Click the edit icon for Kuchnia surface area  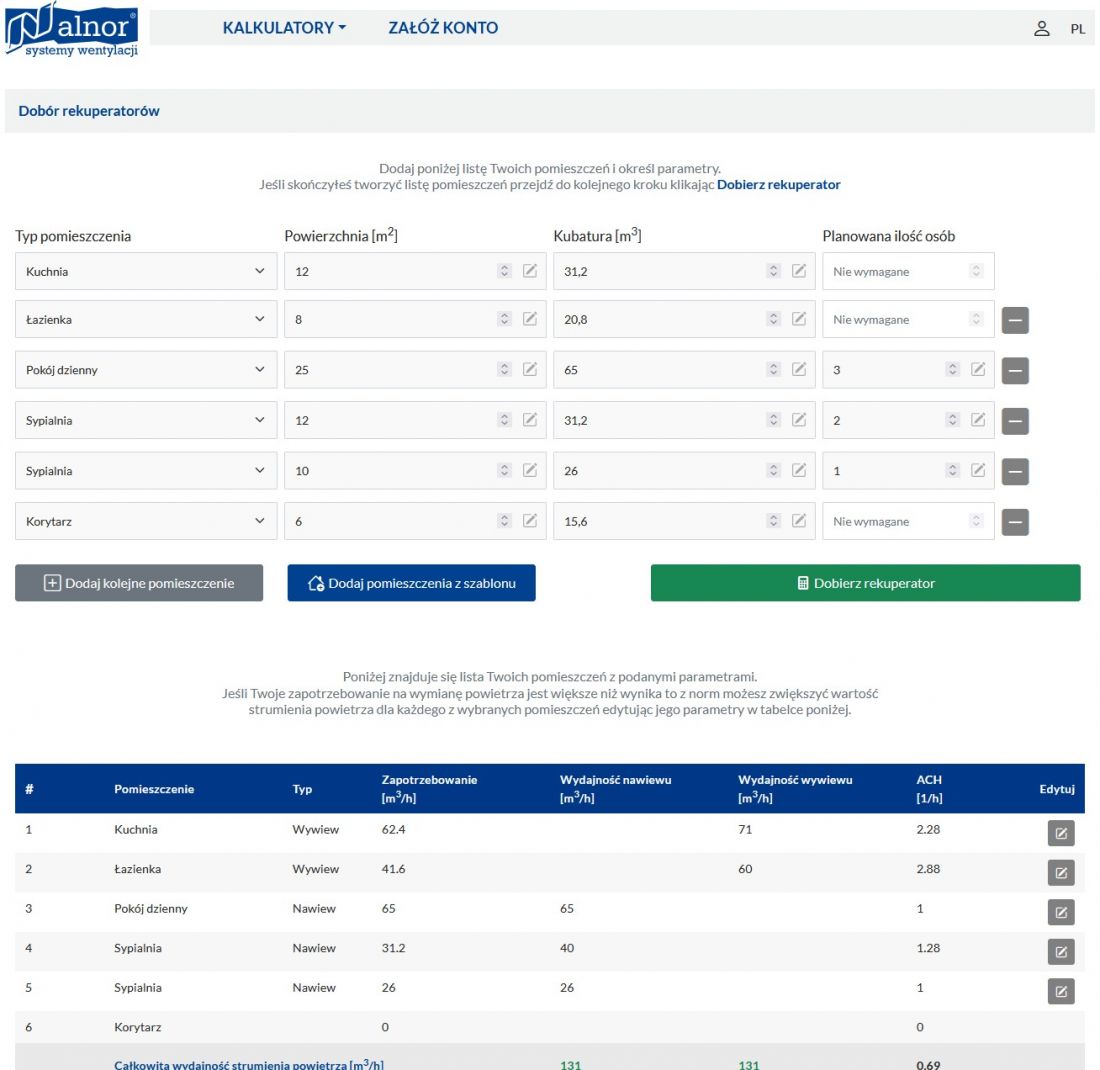click(530, 271)
